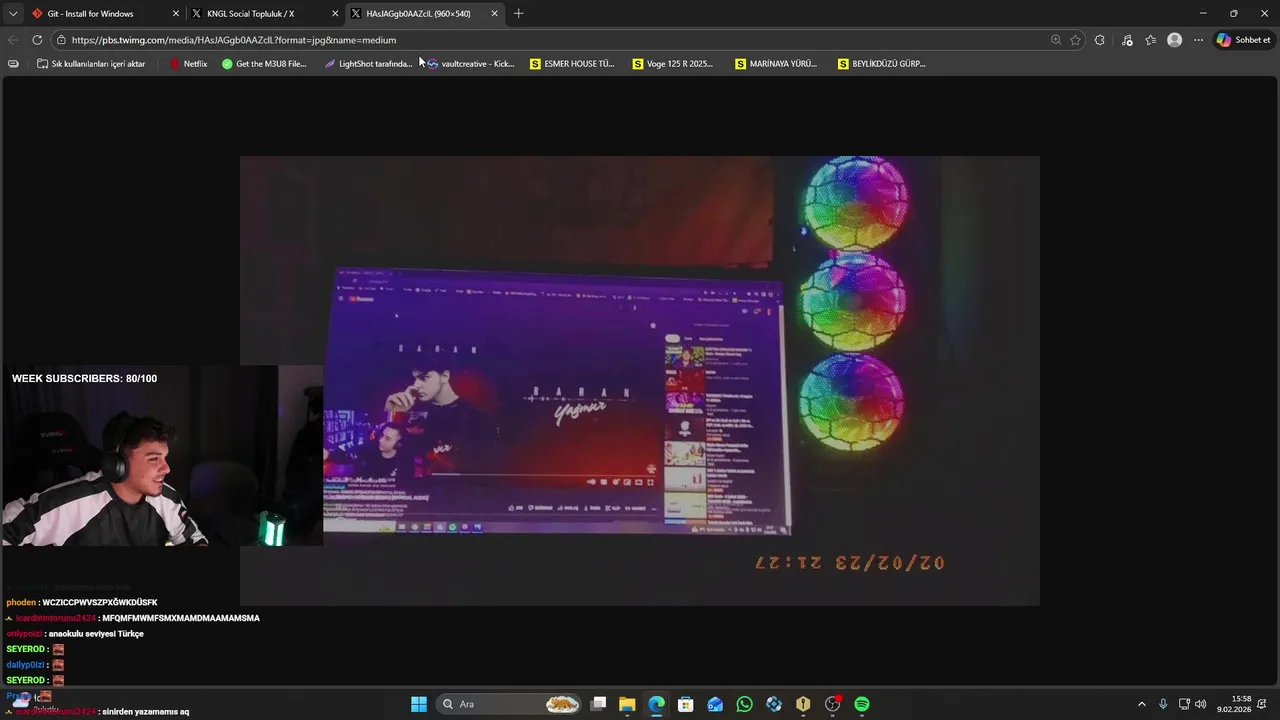
Task: Open a new browser tab
Action: tap(518, 14)
